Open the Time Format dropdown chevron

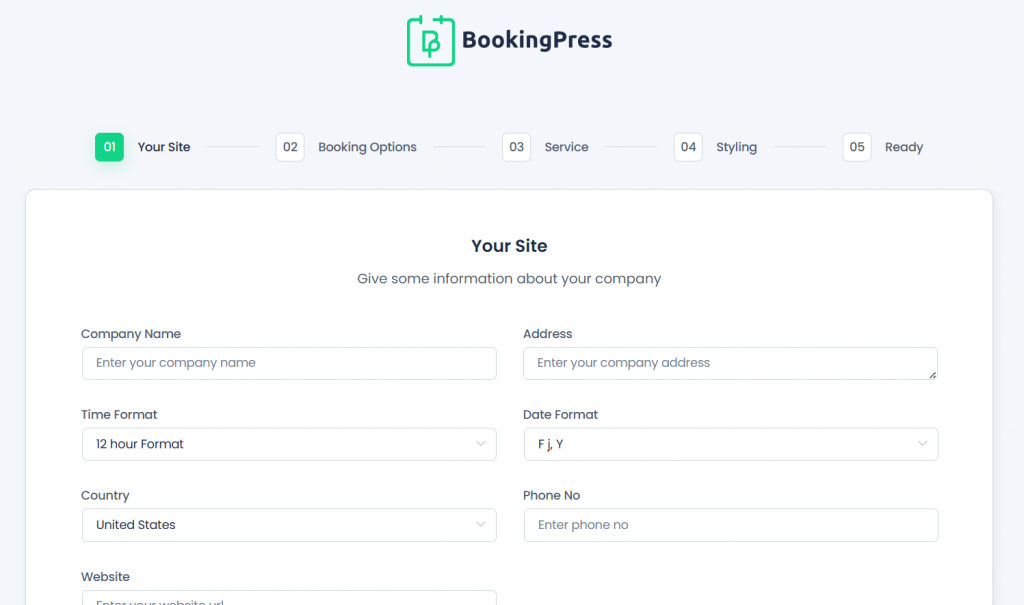(x=482, y=444)
